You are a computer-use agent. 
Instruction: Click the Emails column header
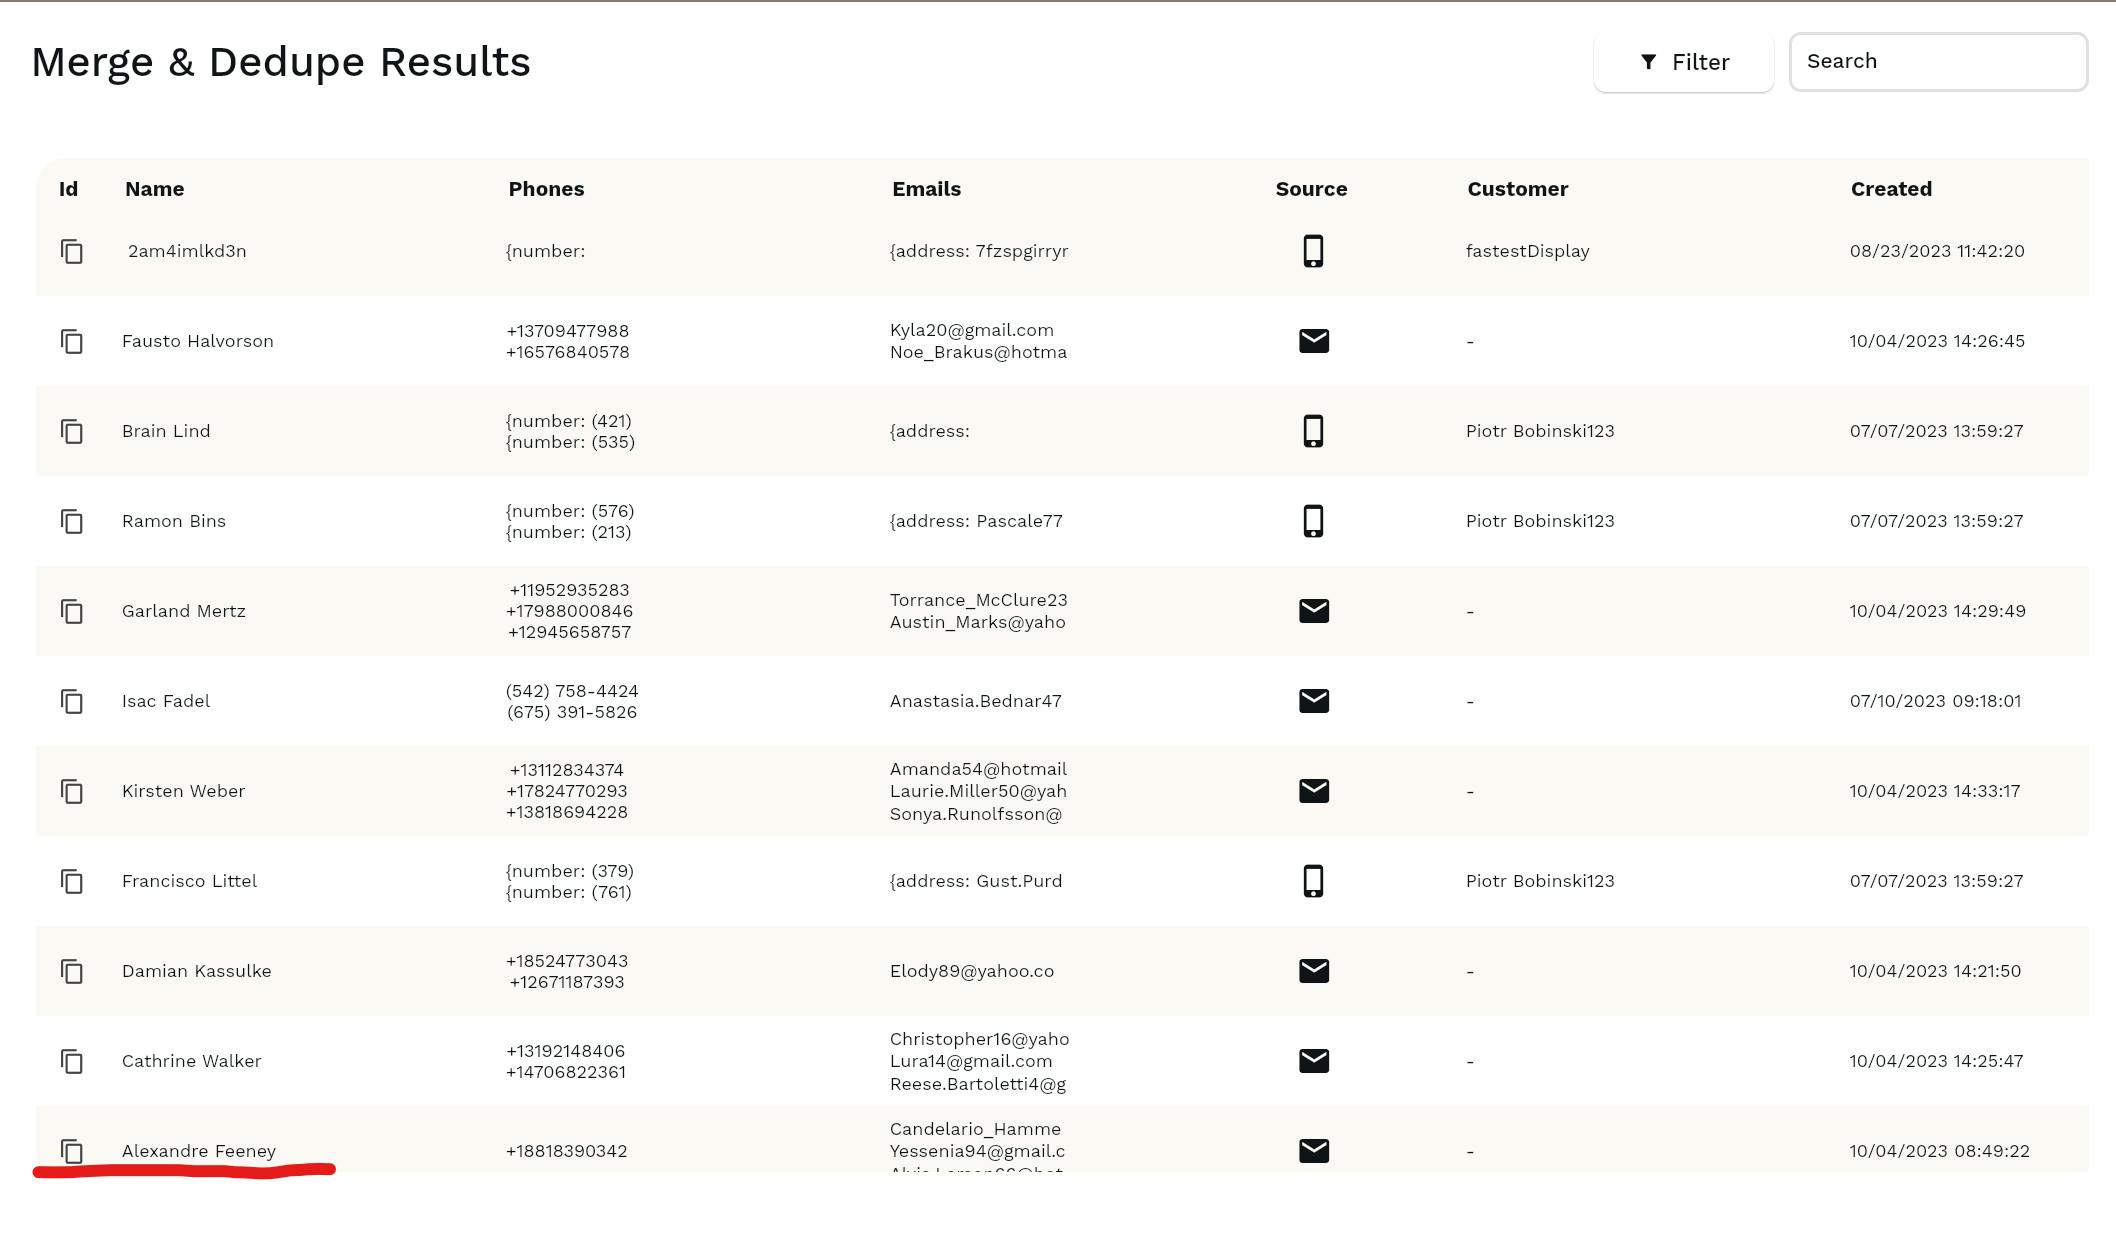[926, 189]
